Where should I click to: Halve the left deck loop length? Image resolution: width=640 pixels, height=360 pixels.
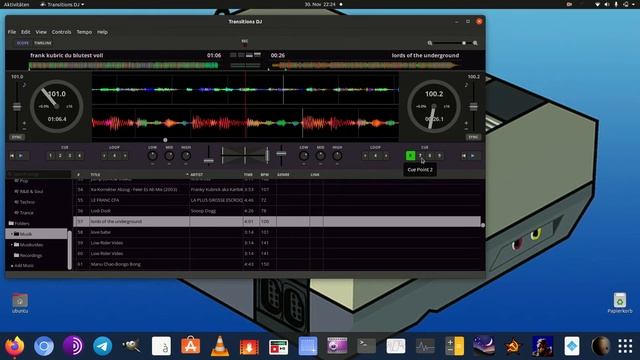click(x=104, y=156)
